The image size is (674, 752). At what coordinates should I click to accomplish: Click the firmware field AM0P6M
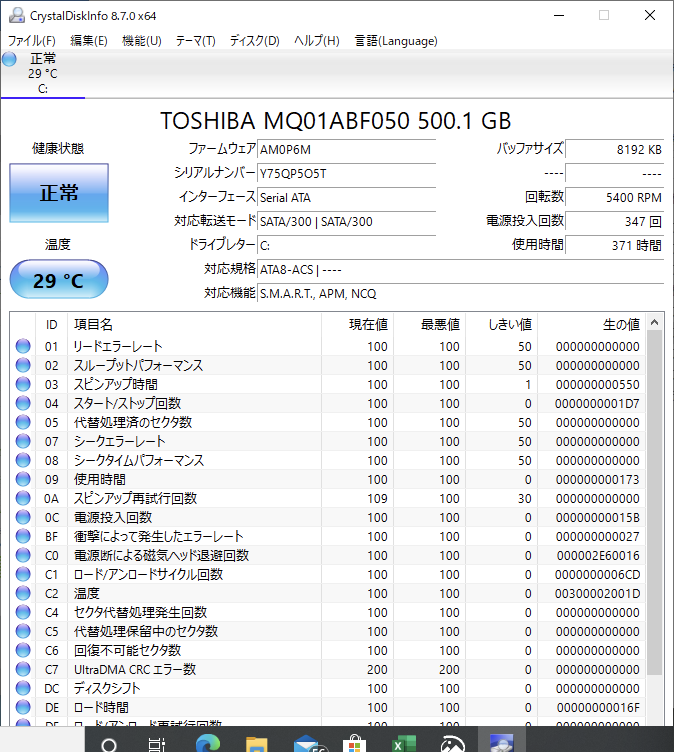click(346, 150)
